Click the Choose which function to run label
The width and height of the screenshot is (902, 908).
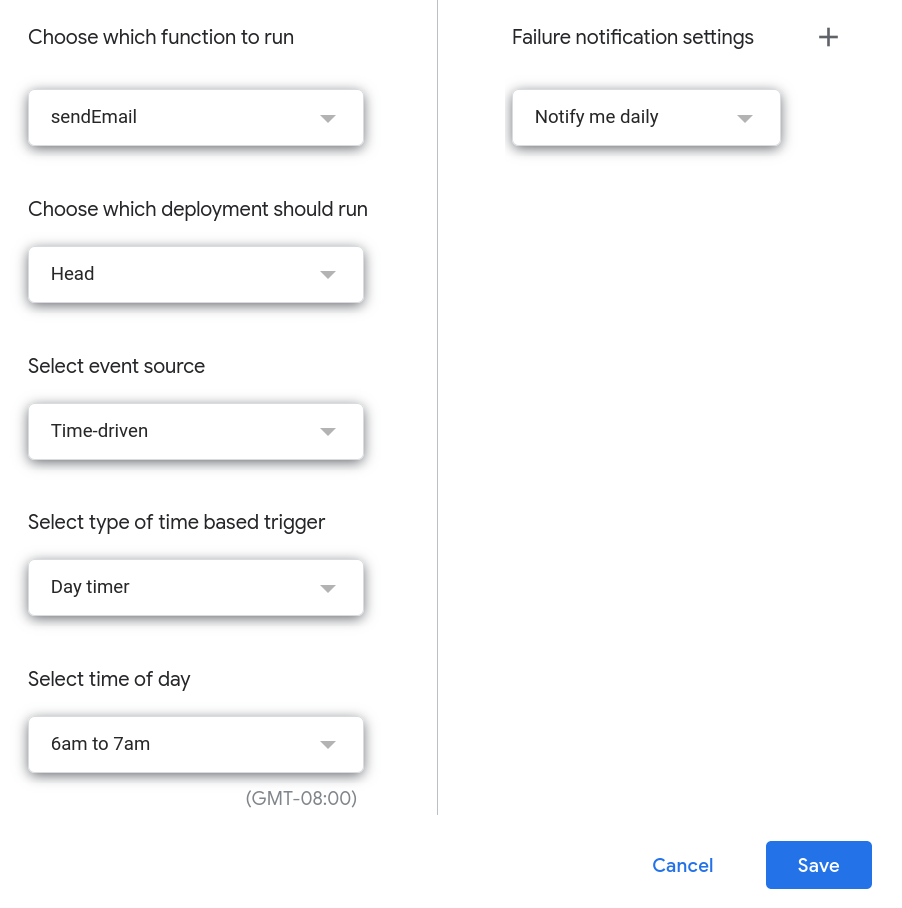[161, 37]
